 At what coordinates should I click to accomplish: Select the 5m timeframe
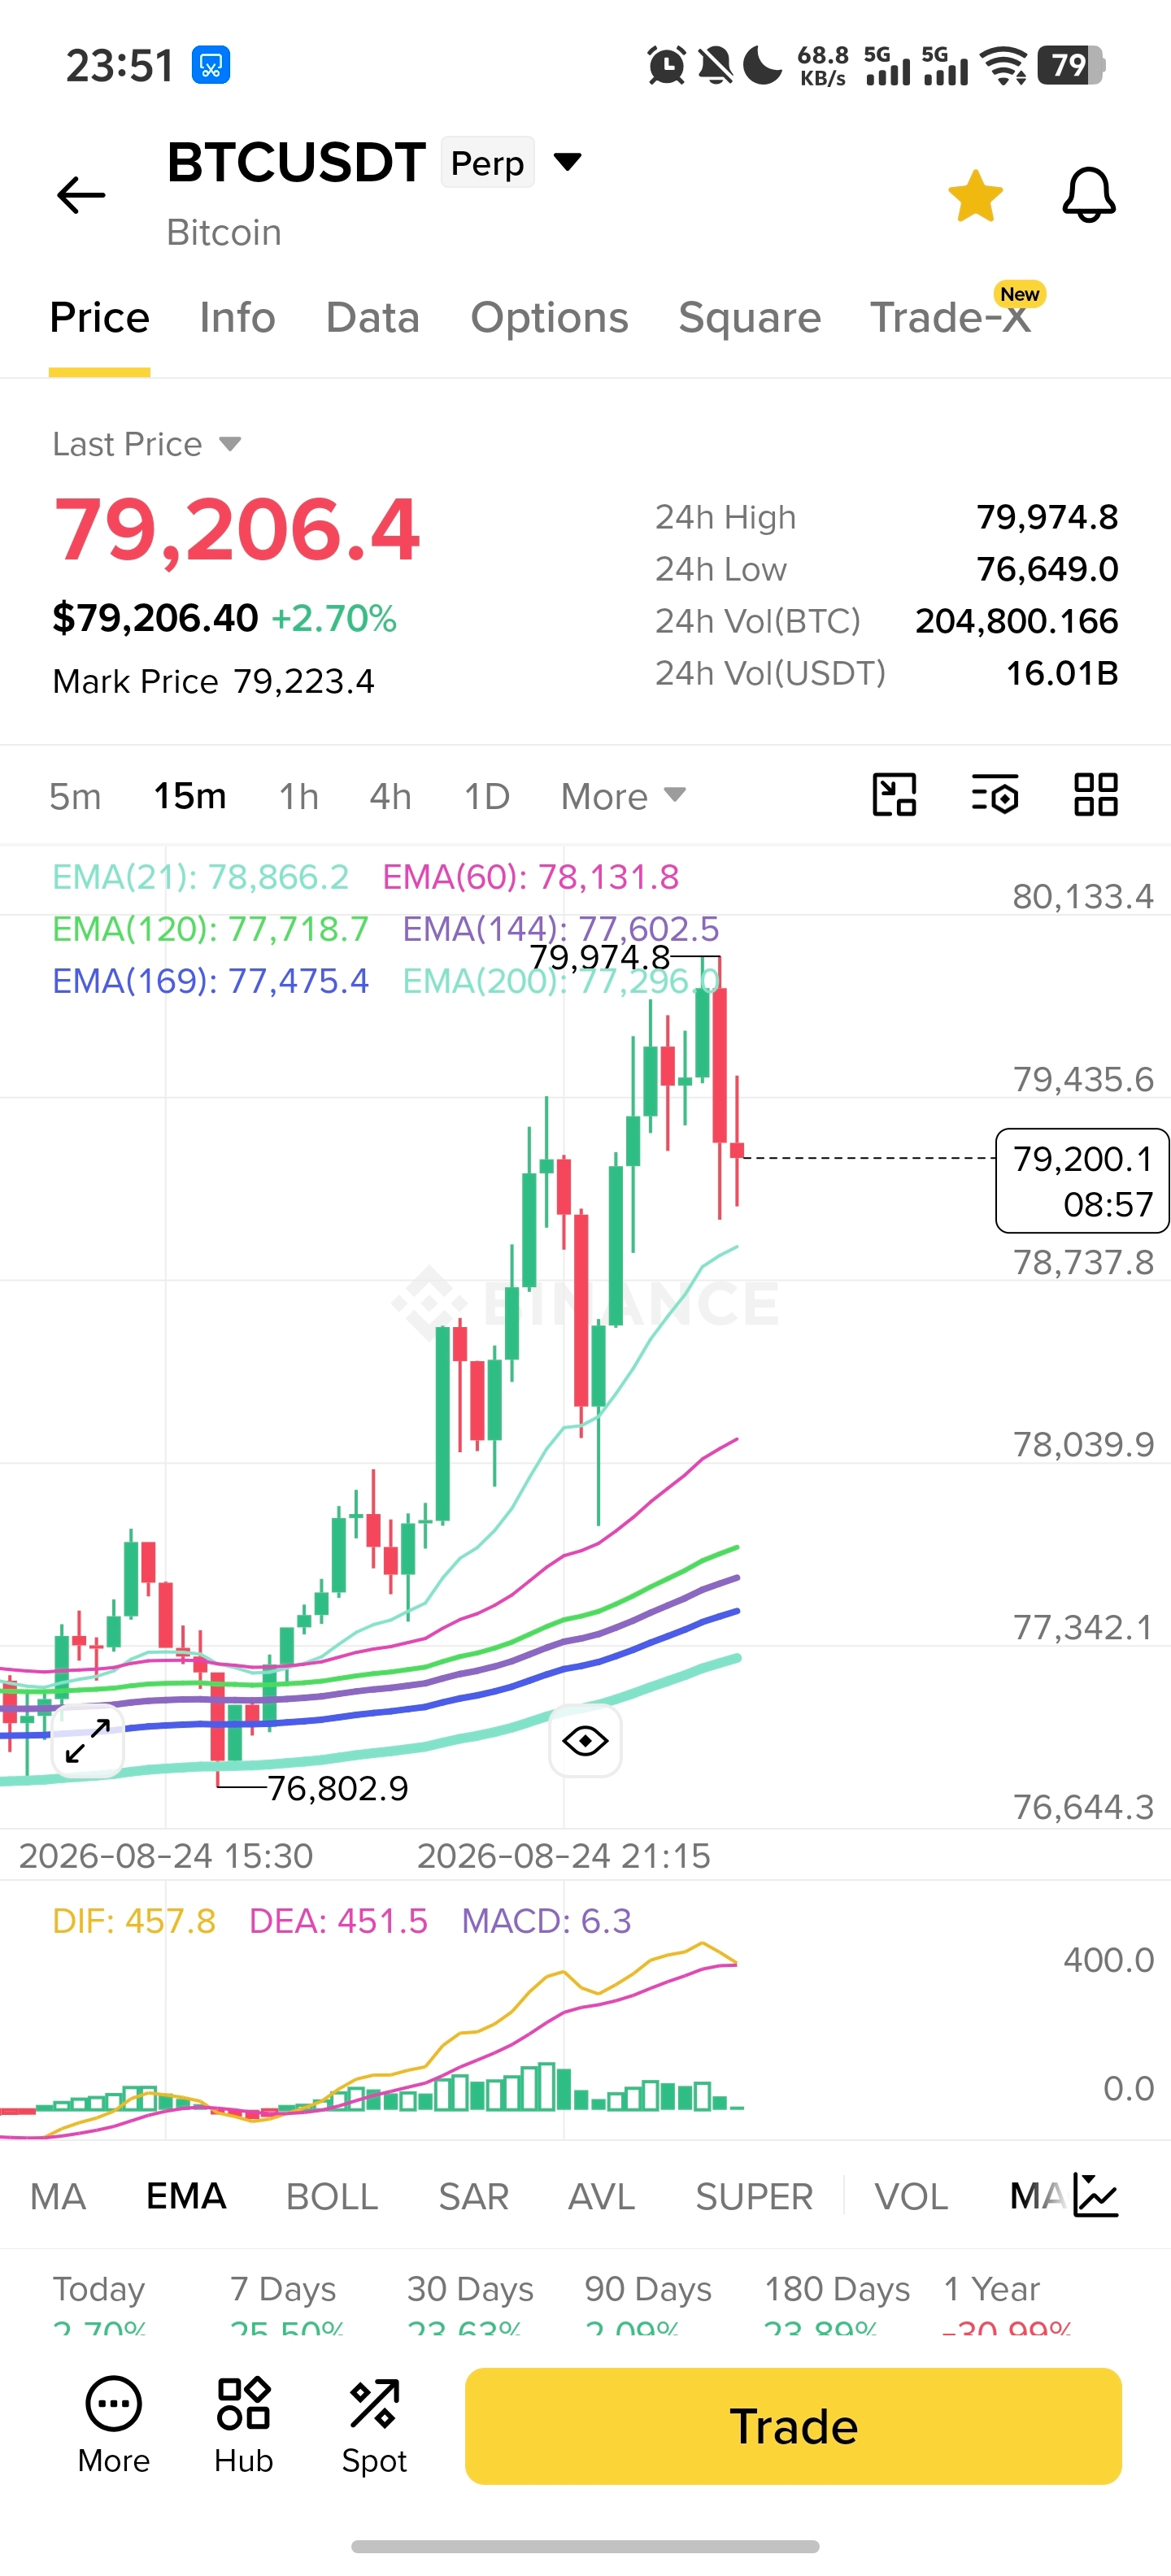pos(75,797)
